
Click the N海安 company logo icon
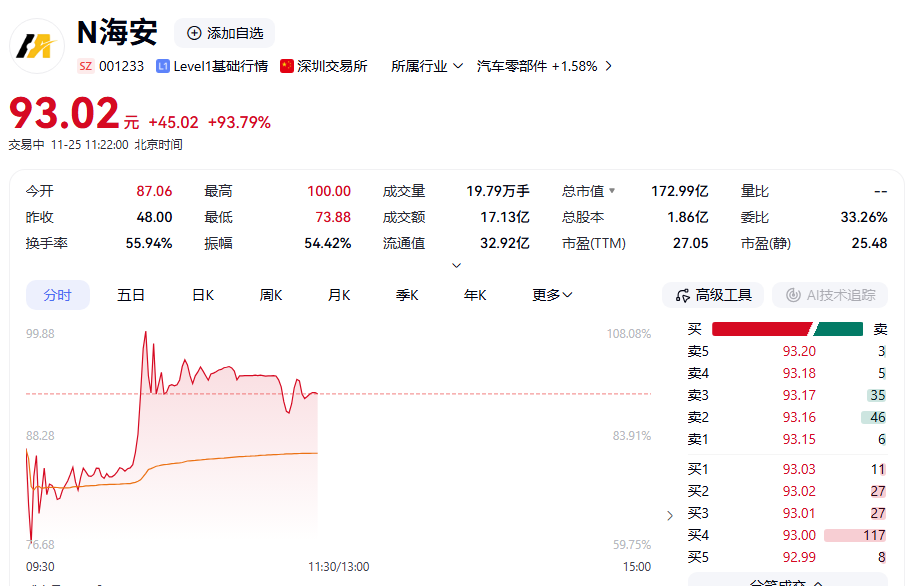pos(36,46)
